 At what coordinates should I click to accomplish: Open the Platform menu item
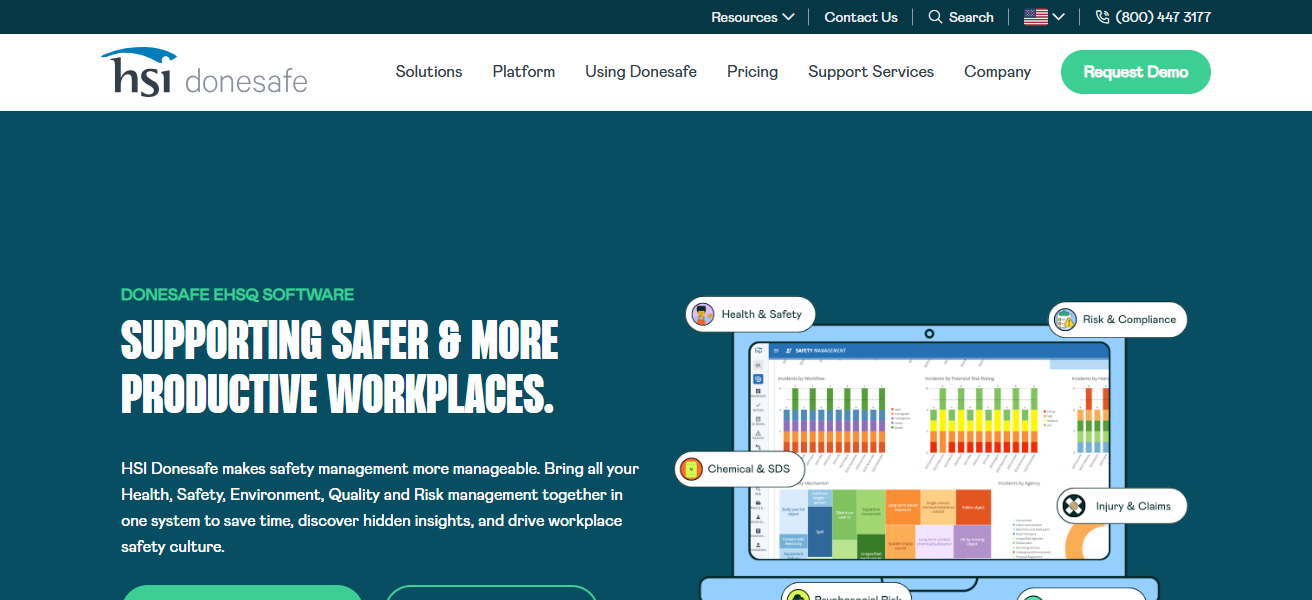(523, 72)
